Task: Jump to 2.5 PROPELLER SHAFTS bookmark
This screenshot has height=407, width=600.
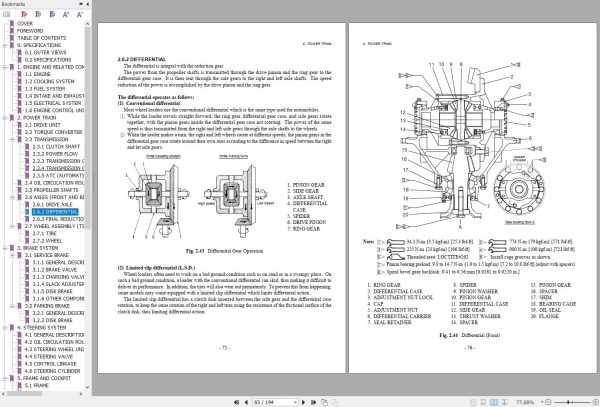Action: click(51, 190)
